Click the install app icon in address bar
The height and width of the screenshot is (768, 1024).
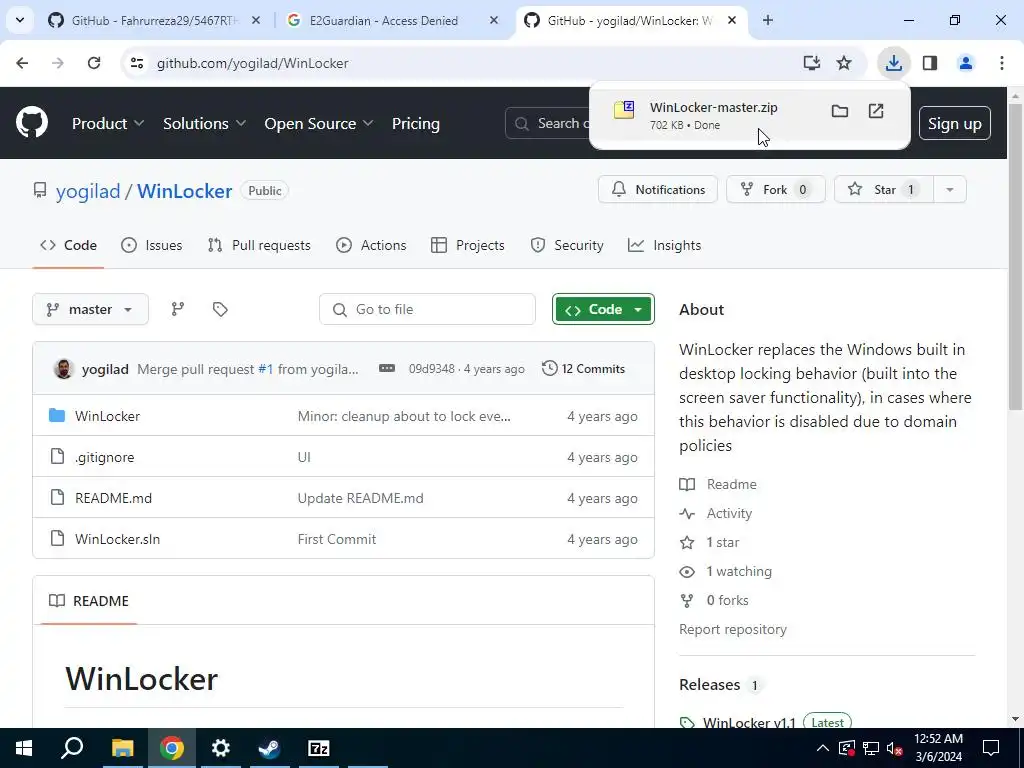[811, 63]
